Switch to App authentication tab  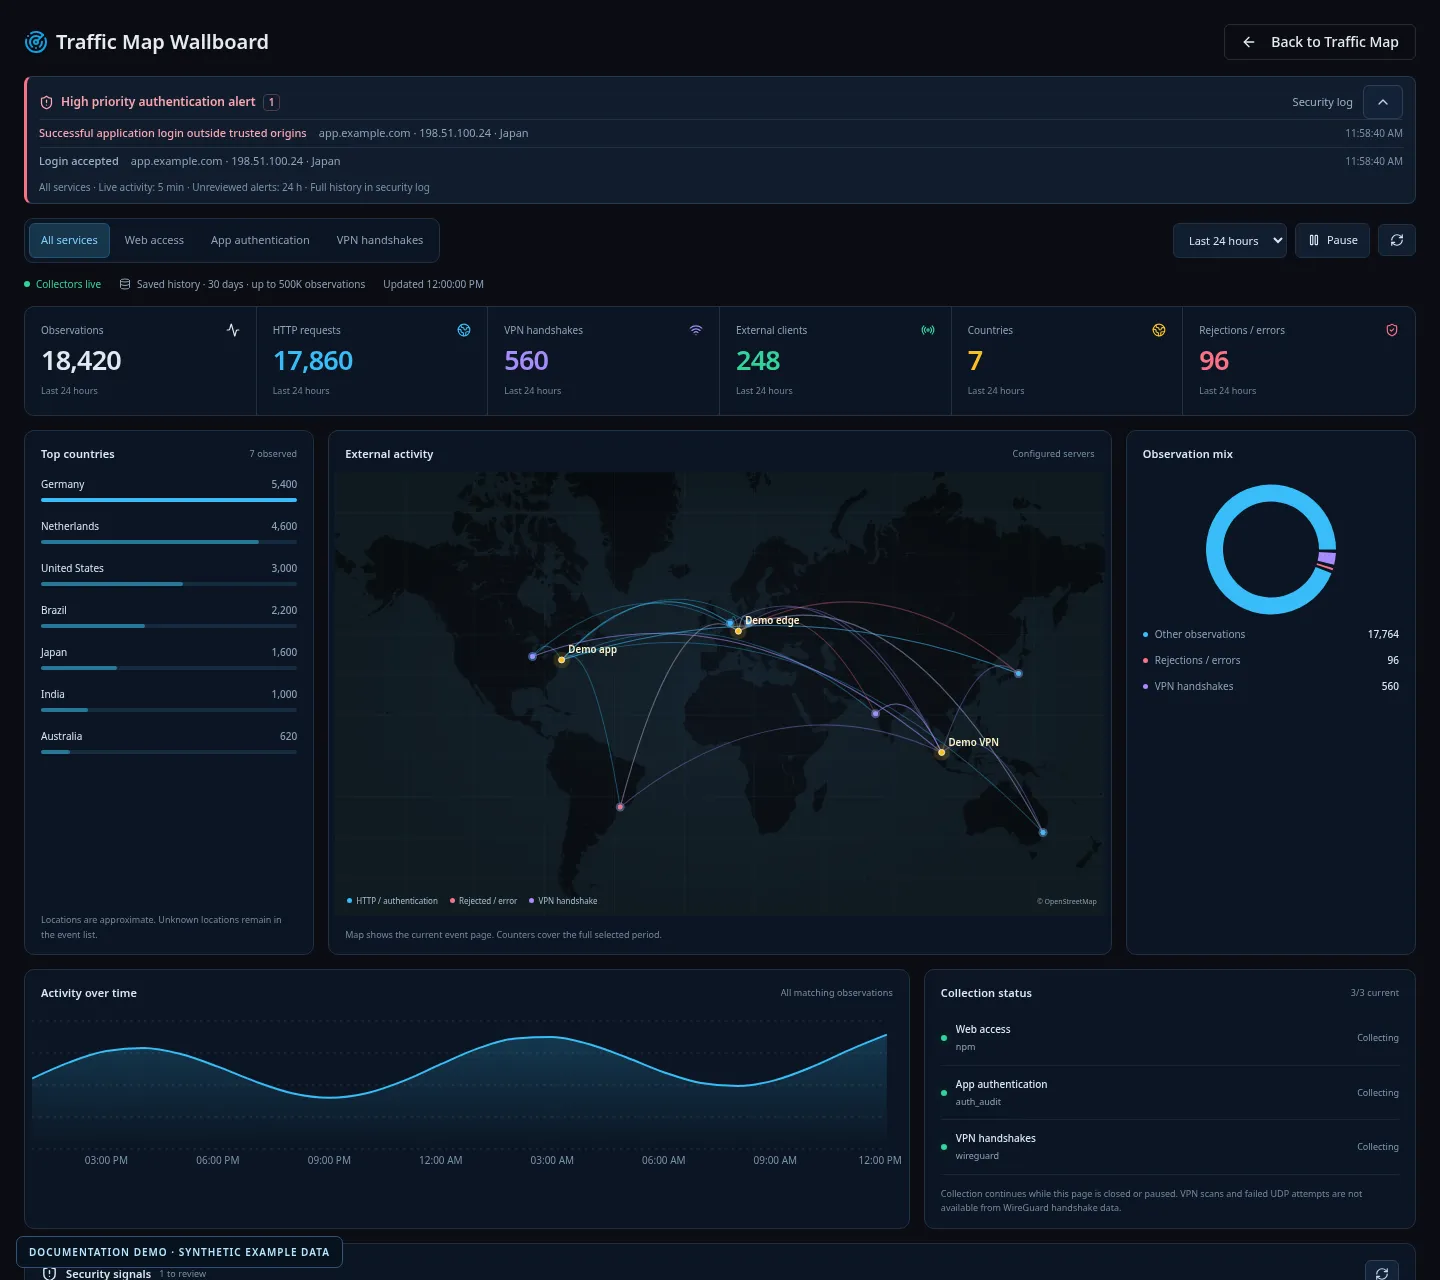(260, 240)
